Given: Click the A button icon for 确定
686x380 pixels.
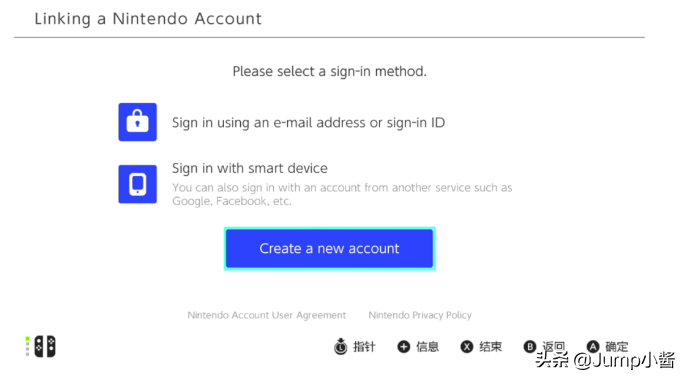Looking at the screenshot, I should tap(592, 347).
